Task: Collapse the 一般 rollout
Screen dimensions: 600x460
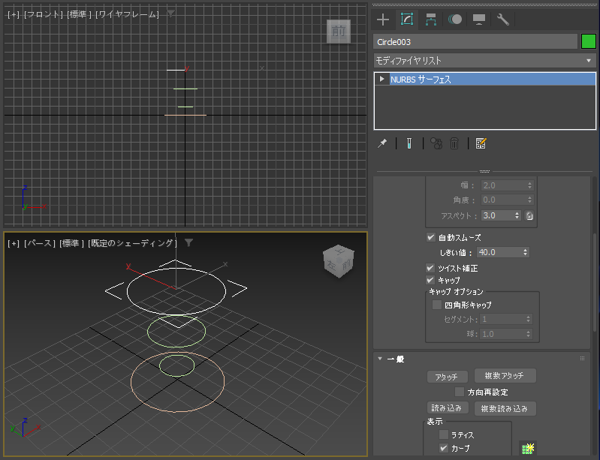Action: (x=380, y=359)
